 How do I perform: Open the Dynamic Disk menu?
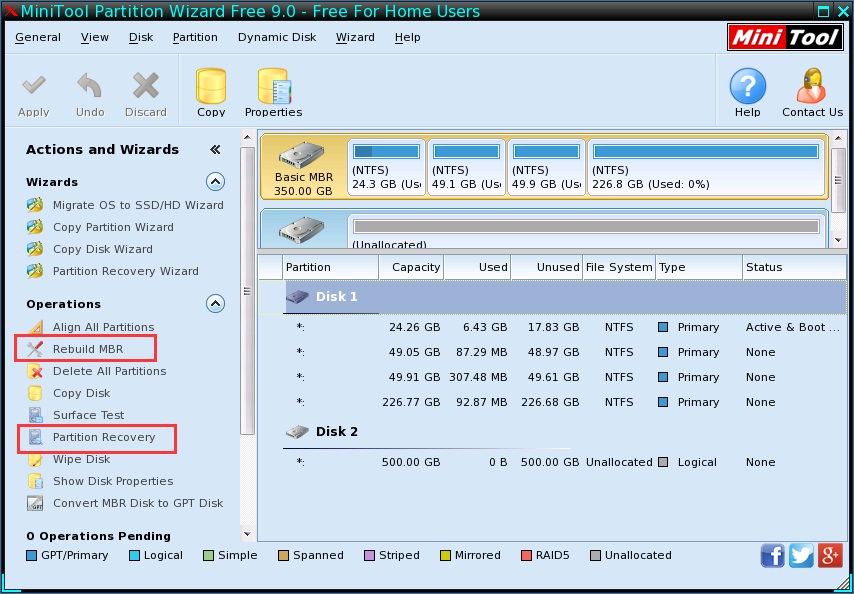(277, 37)
